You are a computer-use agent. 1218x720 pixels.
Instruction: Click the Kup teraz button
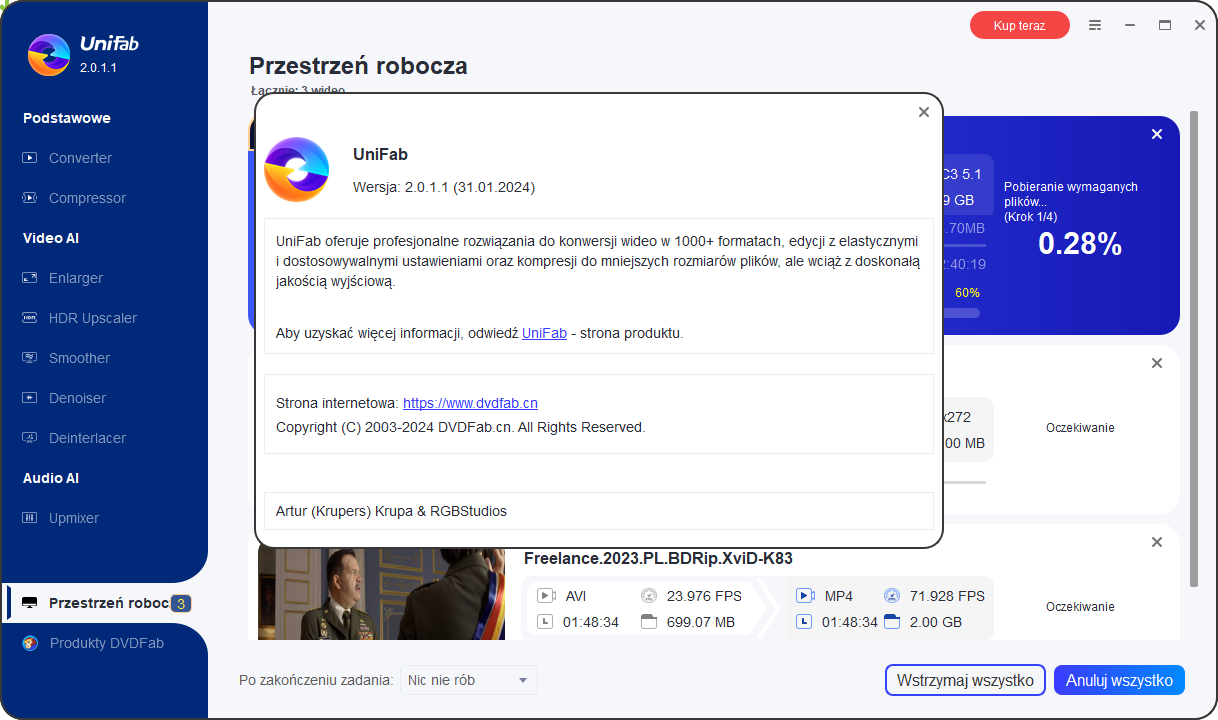click(1019, 25)
